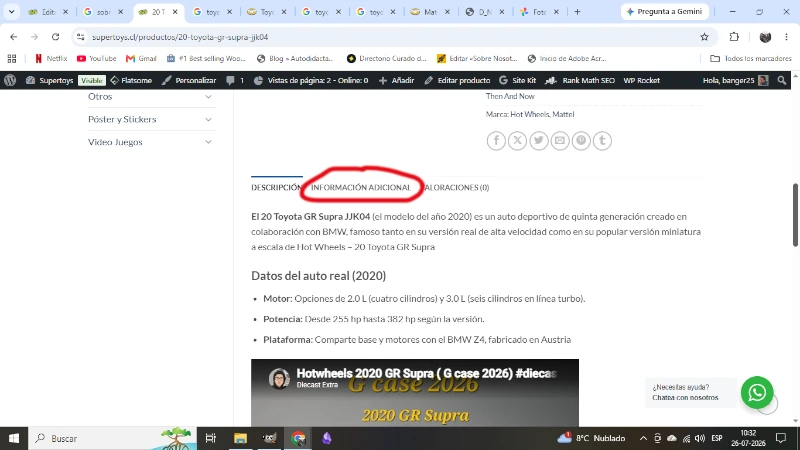Open Valoraciones (0) tab
Image resolution: width=800 pixels, height=450 pixels.
click(456, 188)
